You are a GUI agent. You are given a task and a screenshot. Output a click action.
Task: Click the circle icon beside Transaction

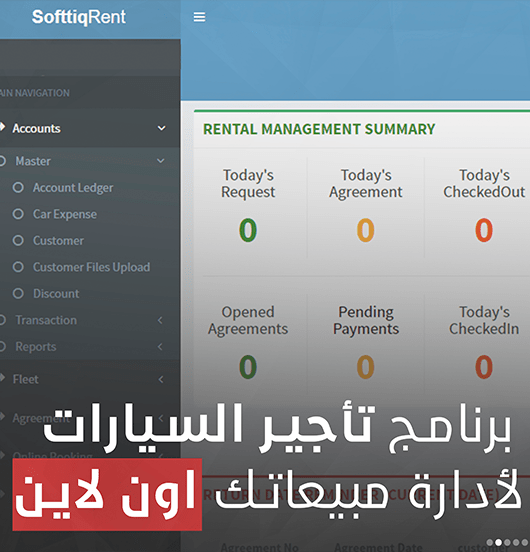click(2, 320)
